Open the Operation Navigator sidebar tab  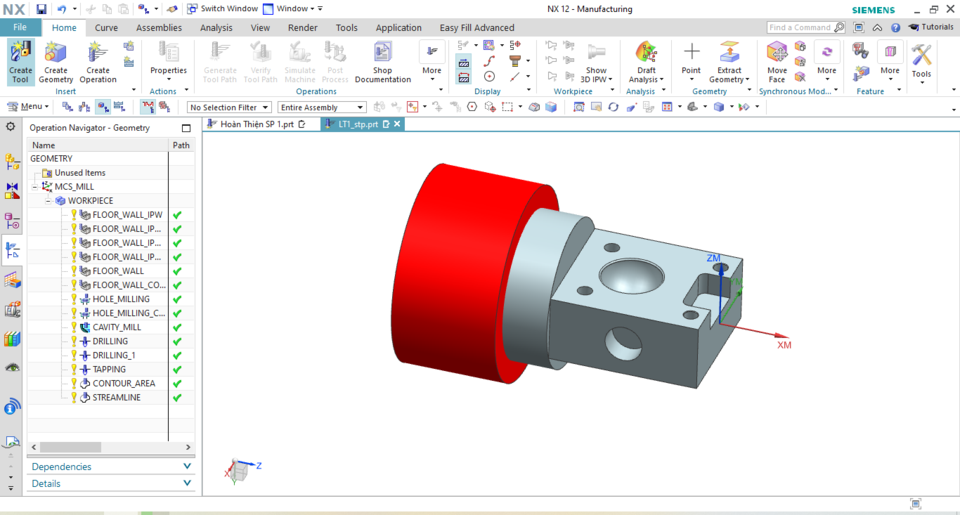12,250
